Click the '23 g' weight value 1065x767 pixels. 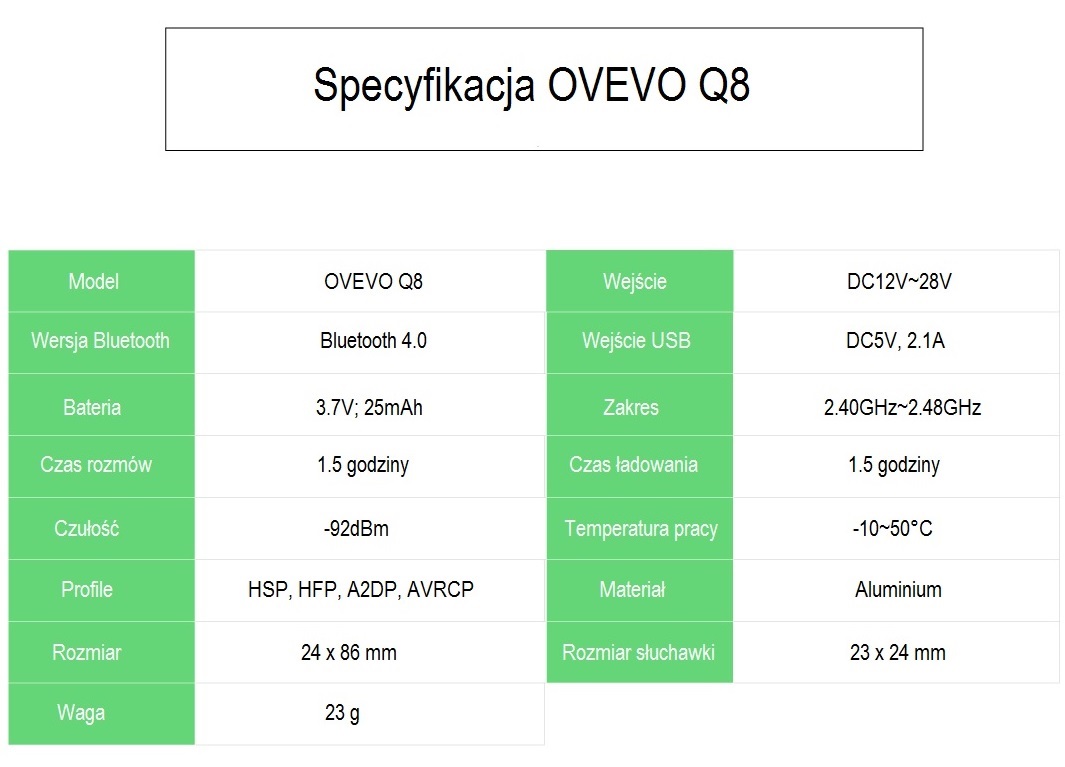(x=342, y=713)
